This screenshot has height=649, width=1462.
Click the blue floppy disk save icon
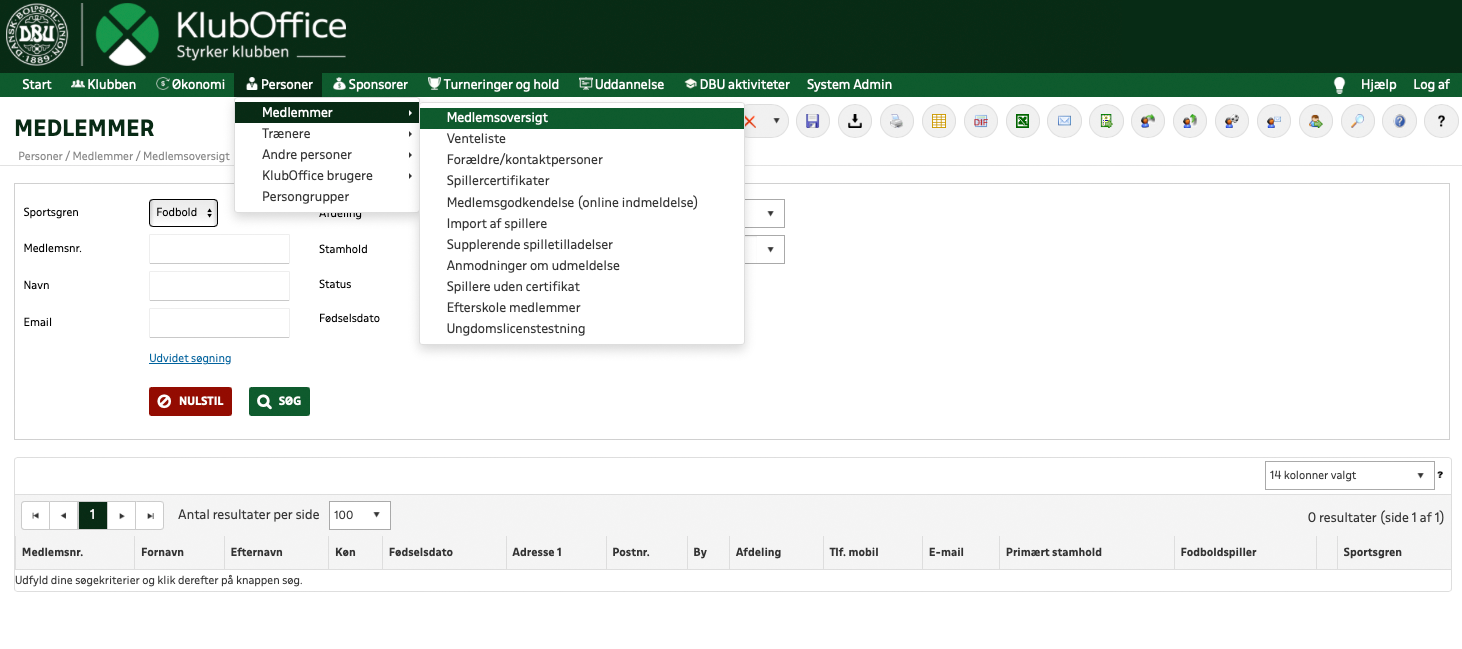click(x=813, y=122)
